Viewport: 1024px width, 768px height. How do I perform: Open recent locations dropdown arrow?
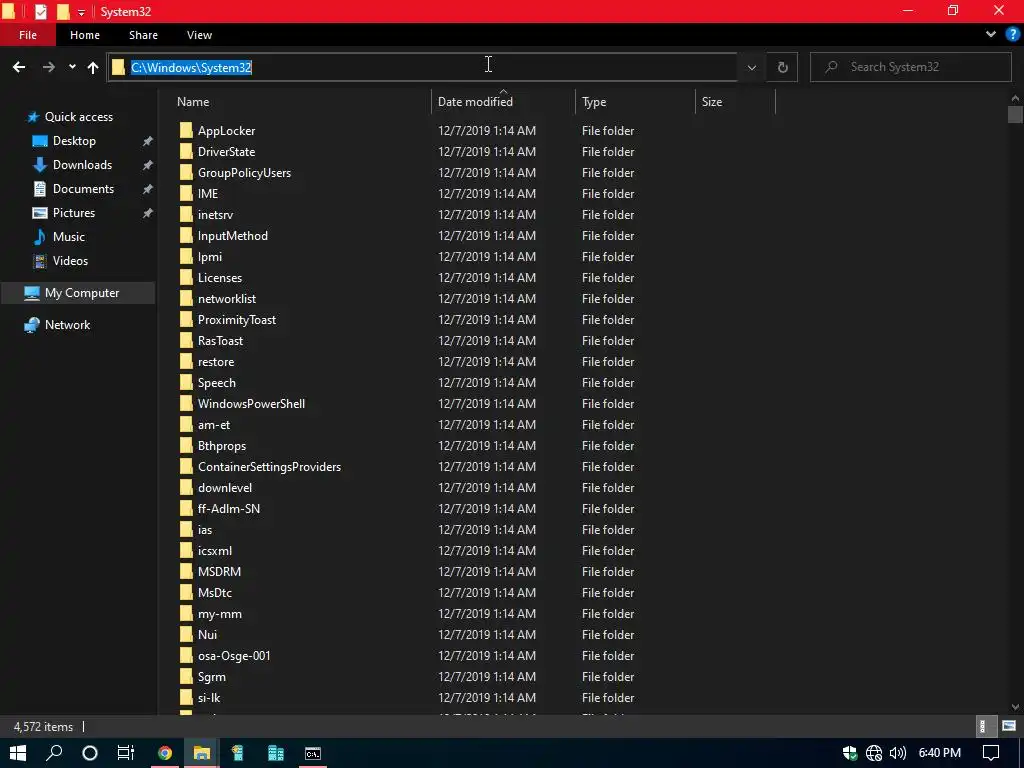pyautogui.click(x=72, y=67)
